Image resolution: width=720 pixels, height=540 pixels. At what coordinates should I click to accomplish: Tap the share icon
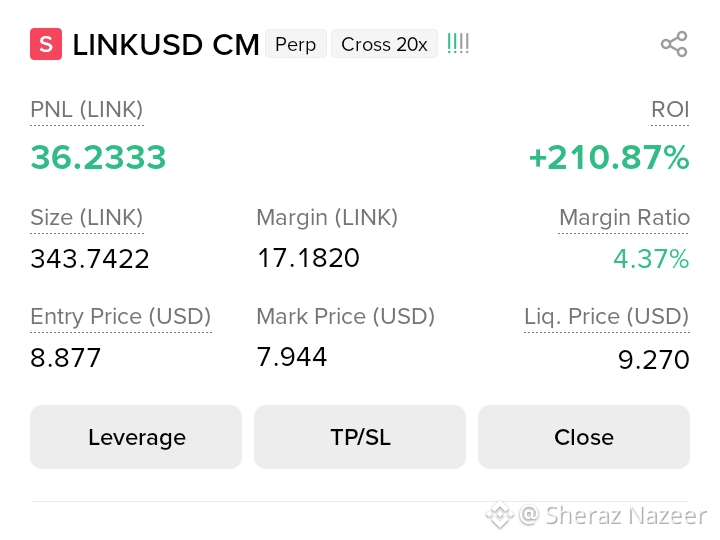pos(674,44)
